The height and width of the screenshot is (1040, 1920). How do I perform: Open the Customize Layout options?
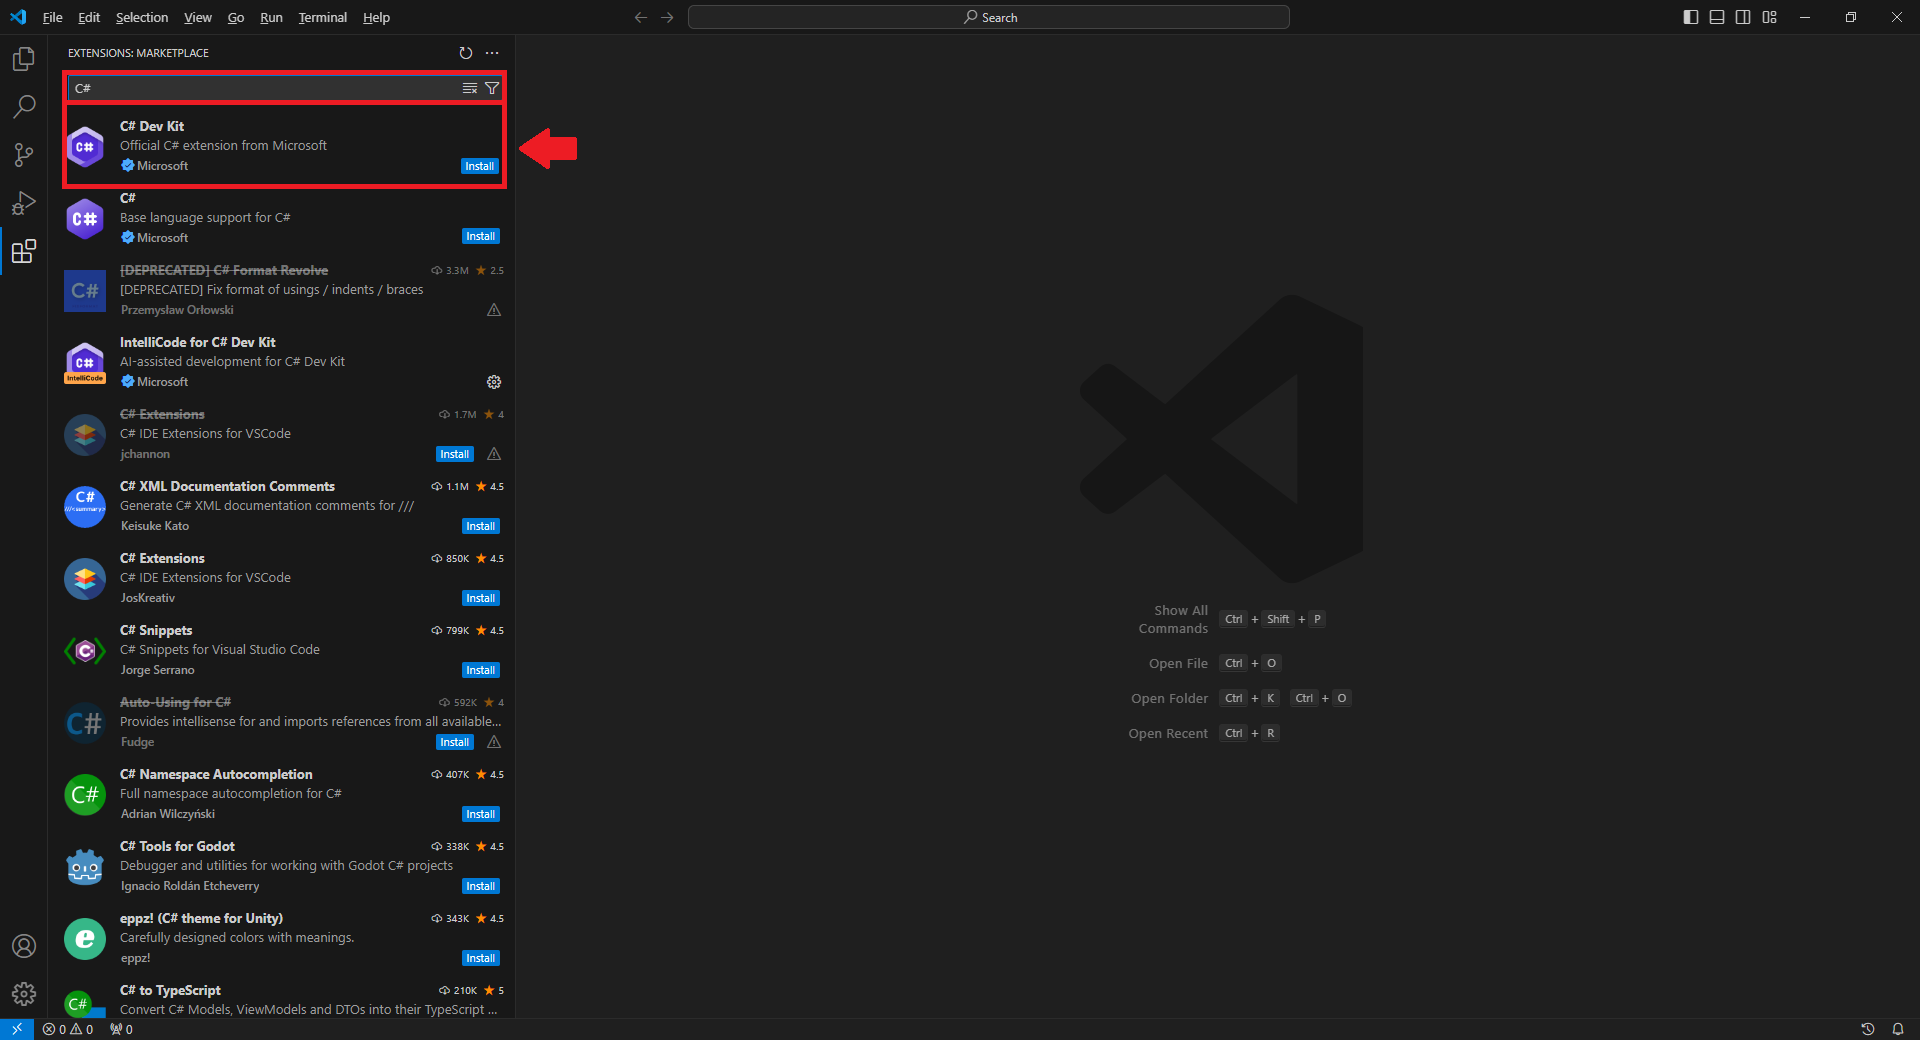(1770, 17)
